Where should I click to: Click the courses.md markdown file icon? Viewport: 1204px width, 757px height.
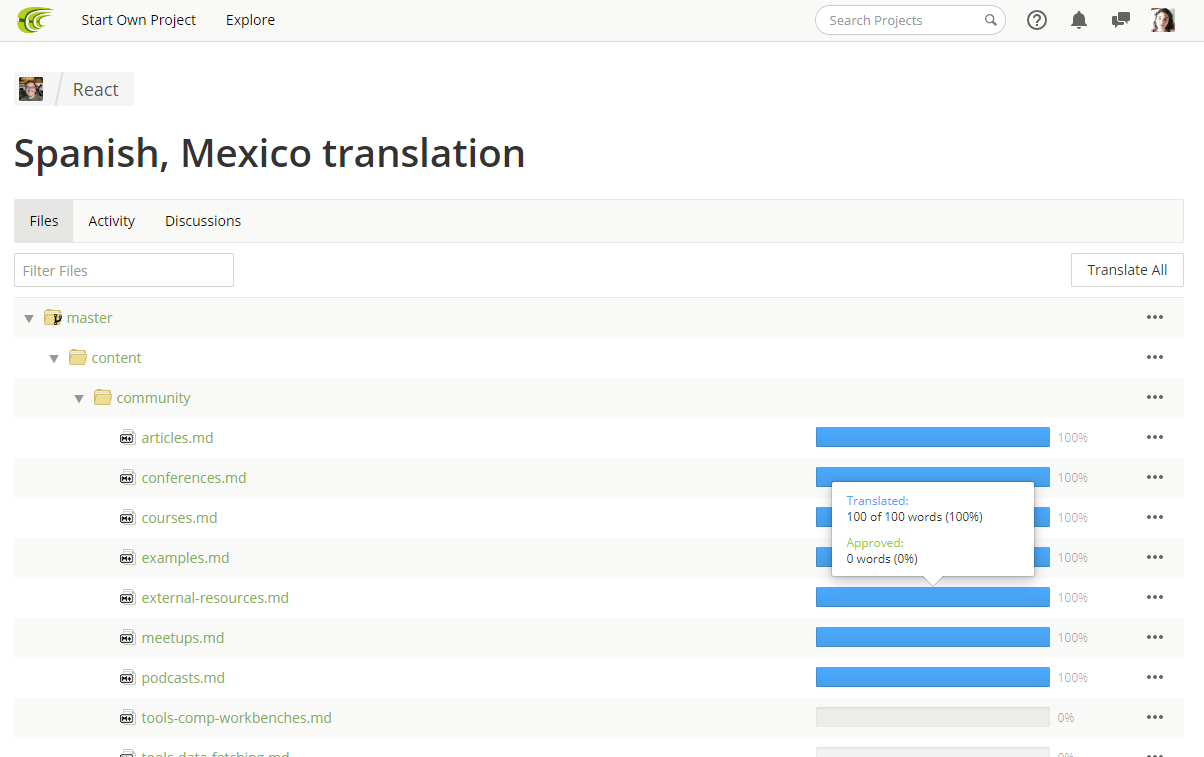click(x=128, y=518)
